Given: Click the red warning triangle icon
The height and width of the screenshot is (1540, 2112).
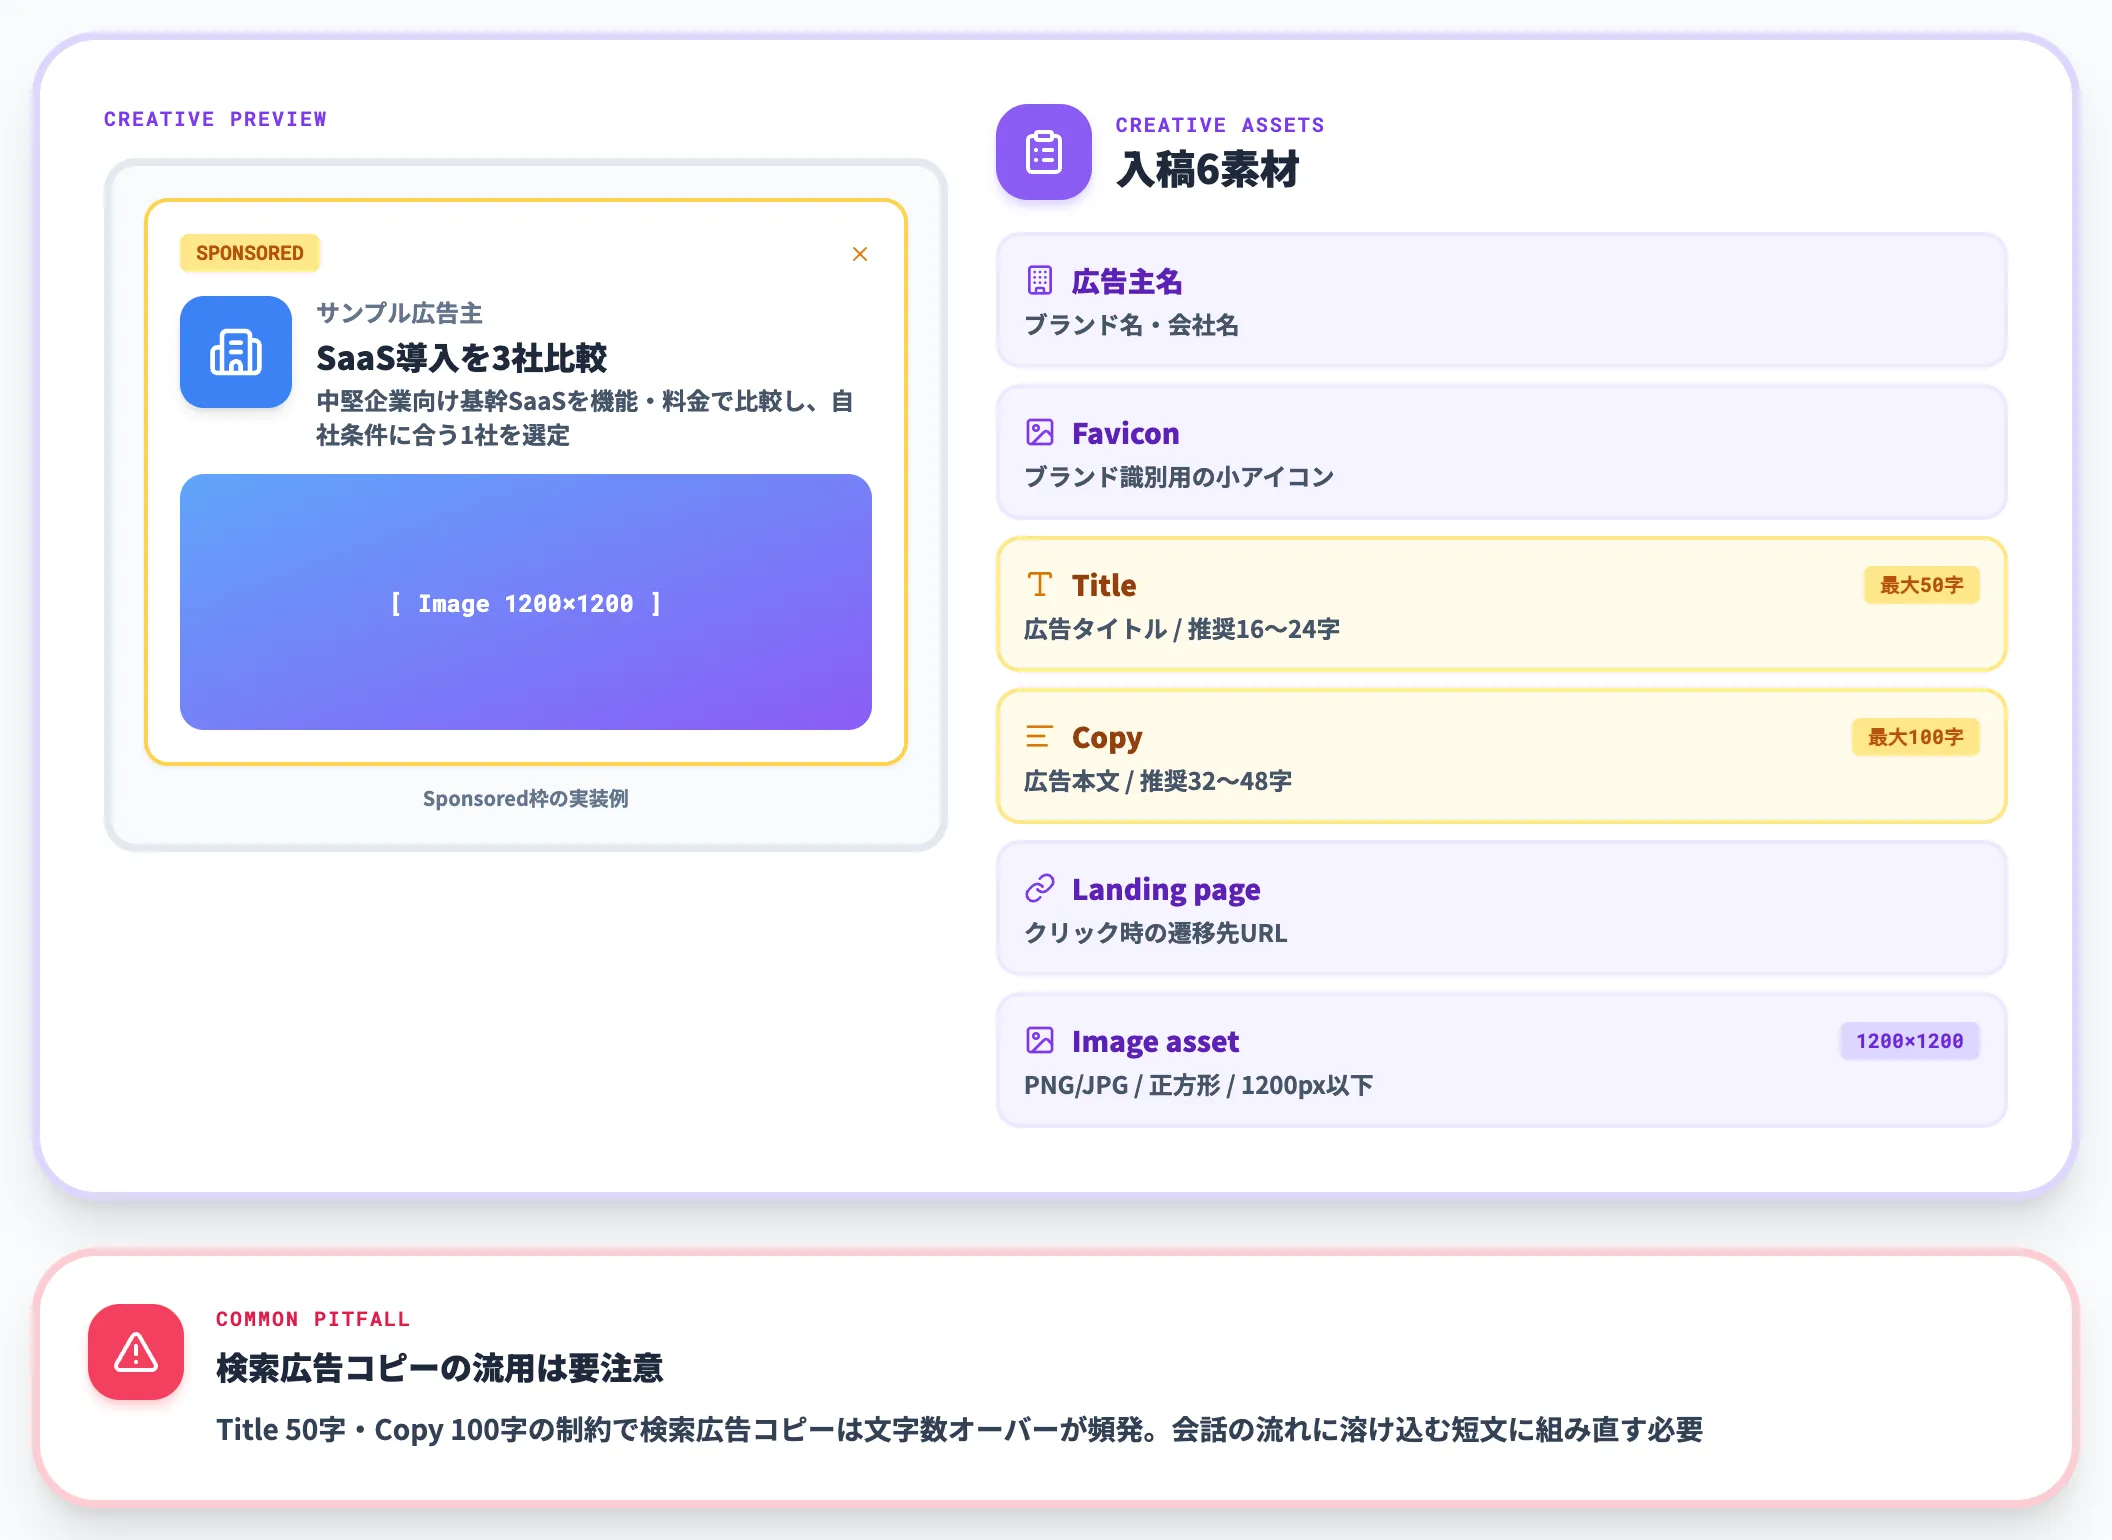Looking at the screenshot, I should click(136, 1352).
